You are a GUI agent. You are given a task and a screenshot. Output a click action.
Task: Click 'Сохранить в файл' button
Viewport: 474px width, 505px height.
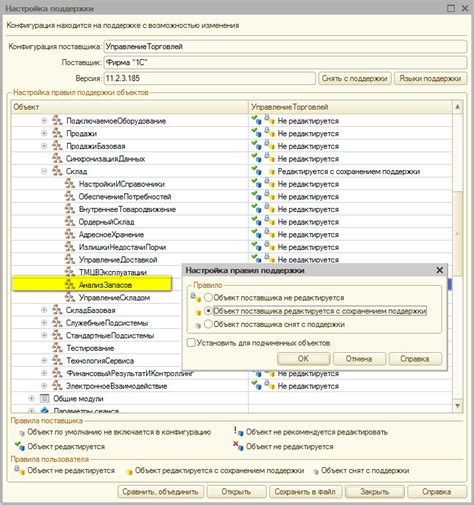(x=305, y=492)
